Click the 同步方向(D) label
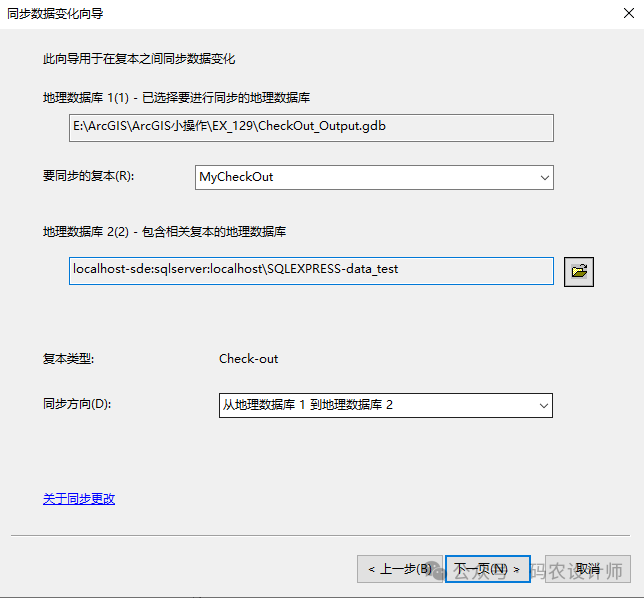 tap(77, 404)
